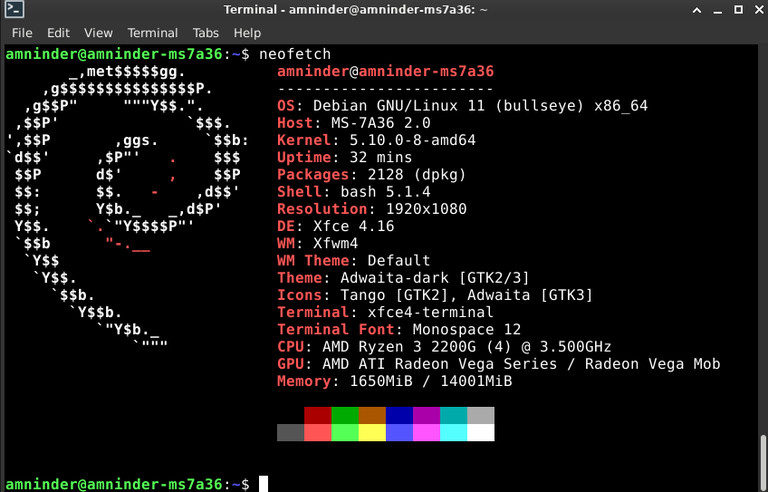Open the Help menu

click(x=247, y=33)
